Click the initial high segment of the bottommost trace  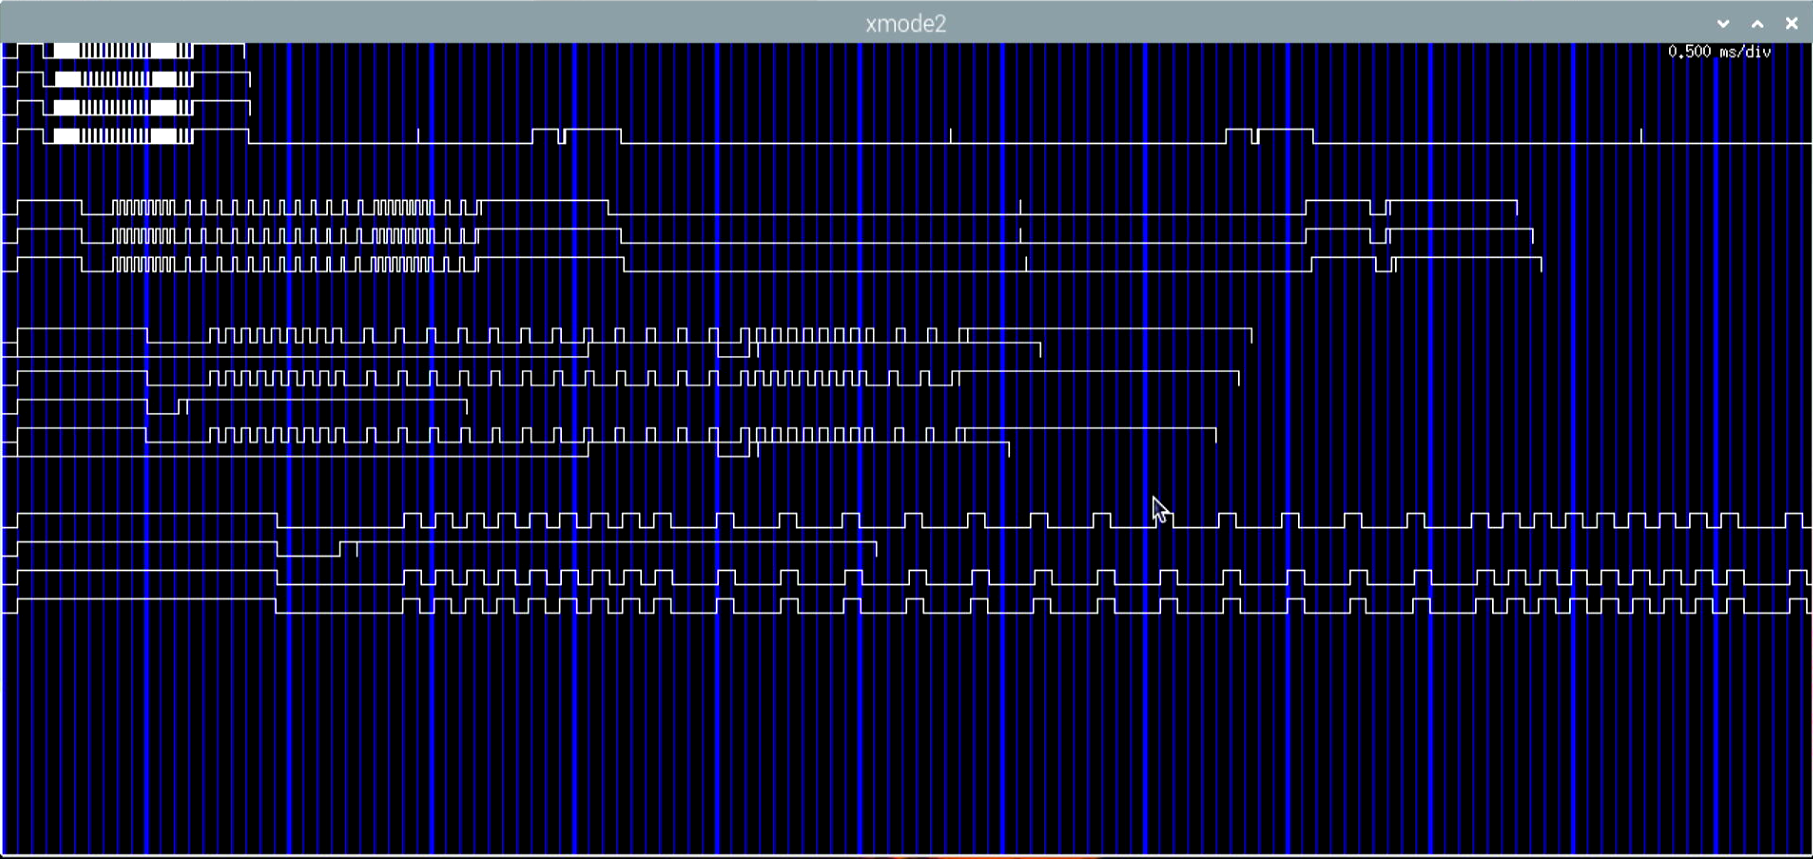[146, 600]
